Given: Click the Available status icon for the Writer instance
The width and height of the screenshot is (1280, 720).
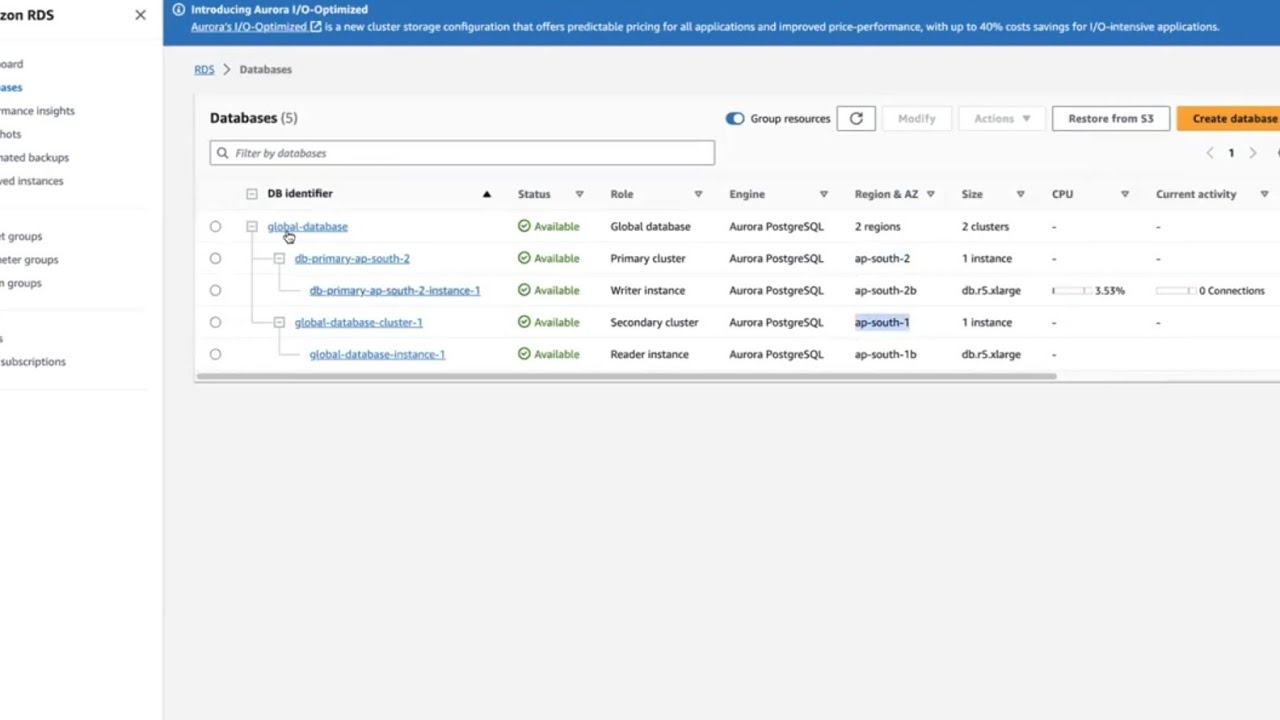Looking at the screenshot, I should tap(524, 290).
